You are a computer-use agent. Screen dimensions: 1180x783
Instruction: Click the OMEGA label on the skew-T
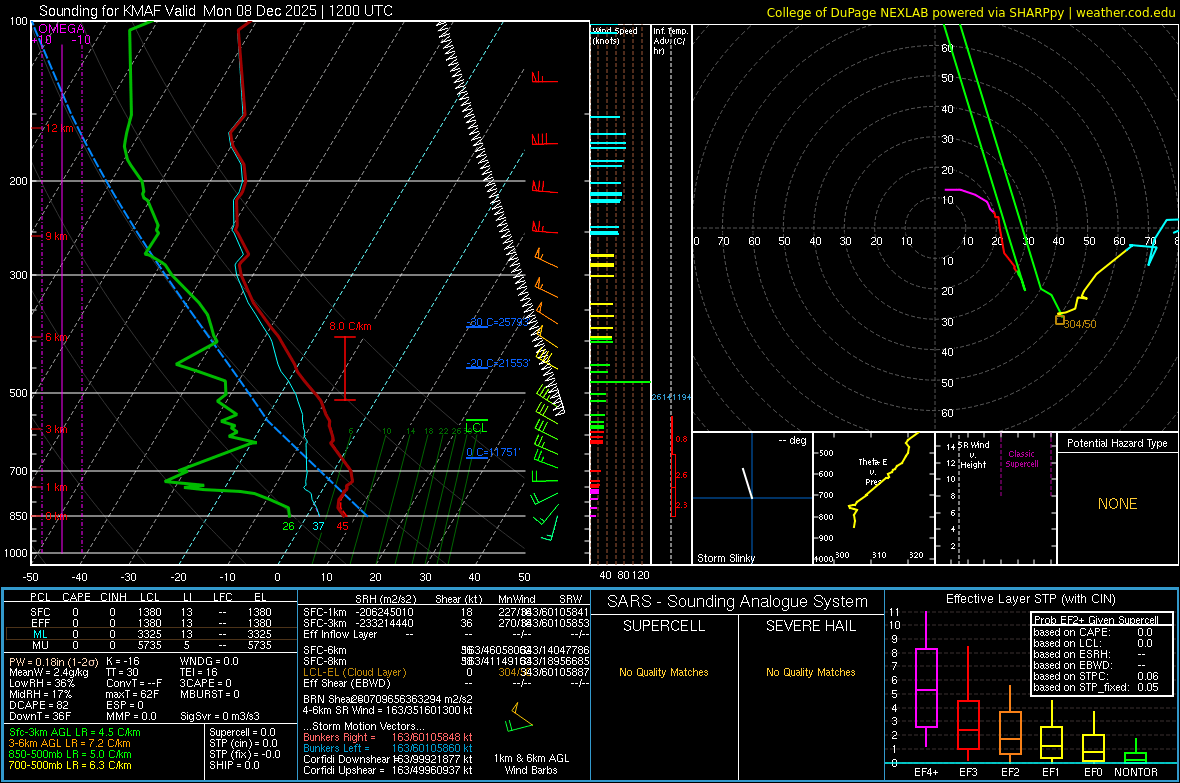coord(62,29)
